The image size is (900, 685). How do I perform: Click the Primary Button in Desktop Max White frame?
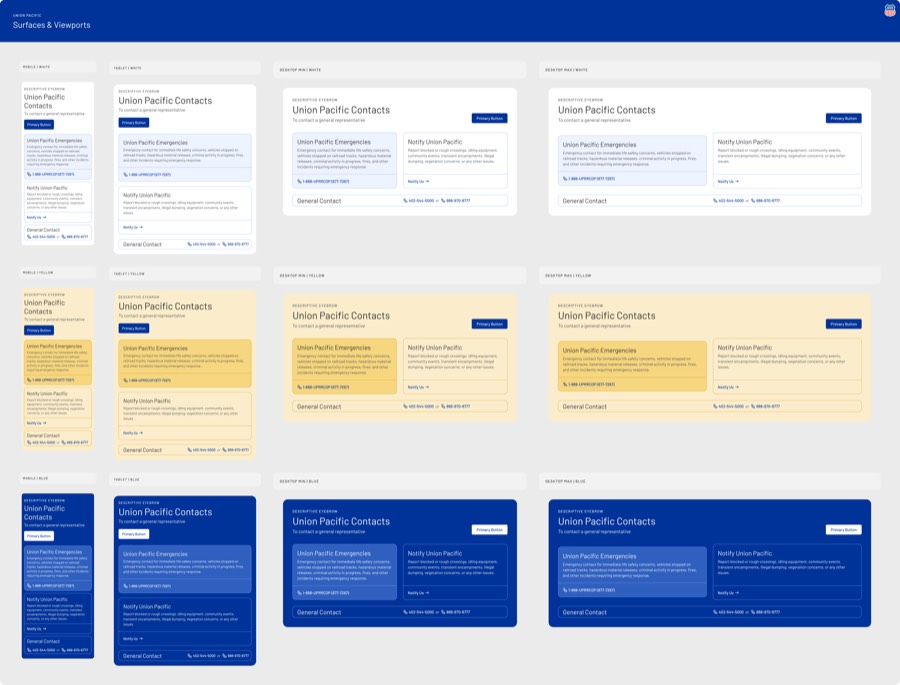[x=844, y=118]
